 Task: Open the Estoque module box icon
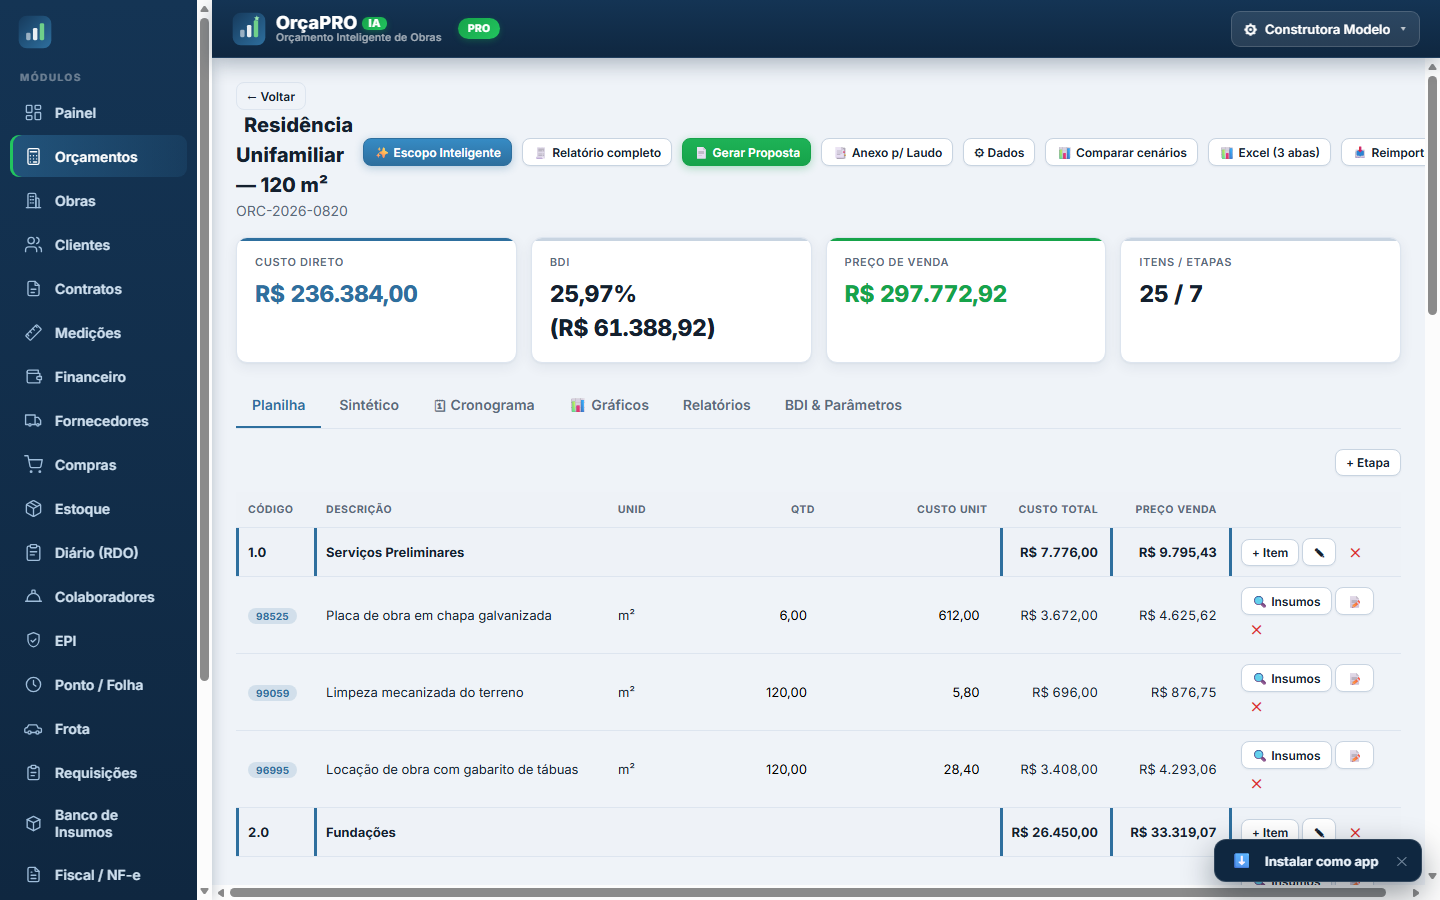(34, 509)
